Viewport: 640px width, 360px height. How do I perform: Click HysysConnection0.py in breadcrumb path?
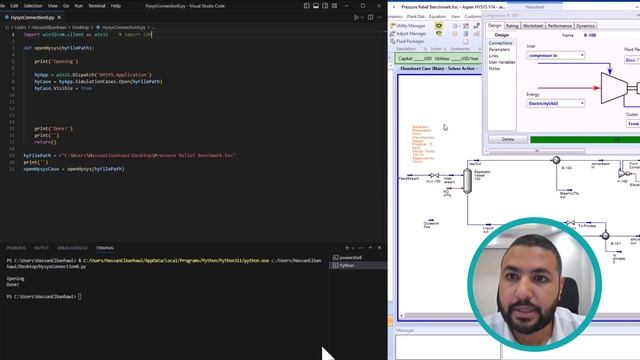click(124, 27)
